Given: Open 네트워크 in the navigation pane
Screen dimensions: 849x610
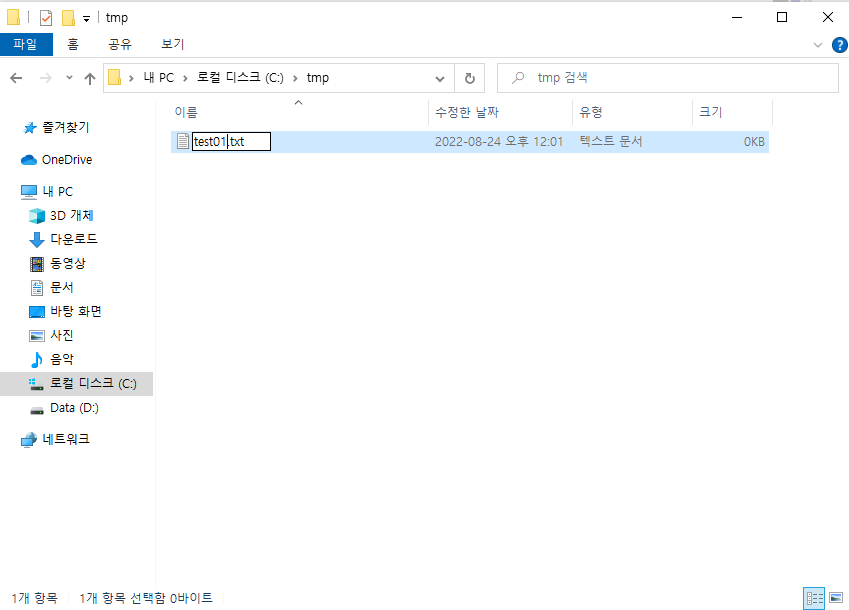Looking at the screenshot, I should tap(66, 439).
